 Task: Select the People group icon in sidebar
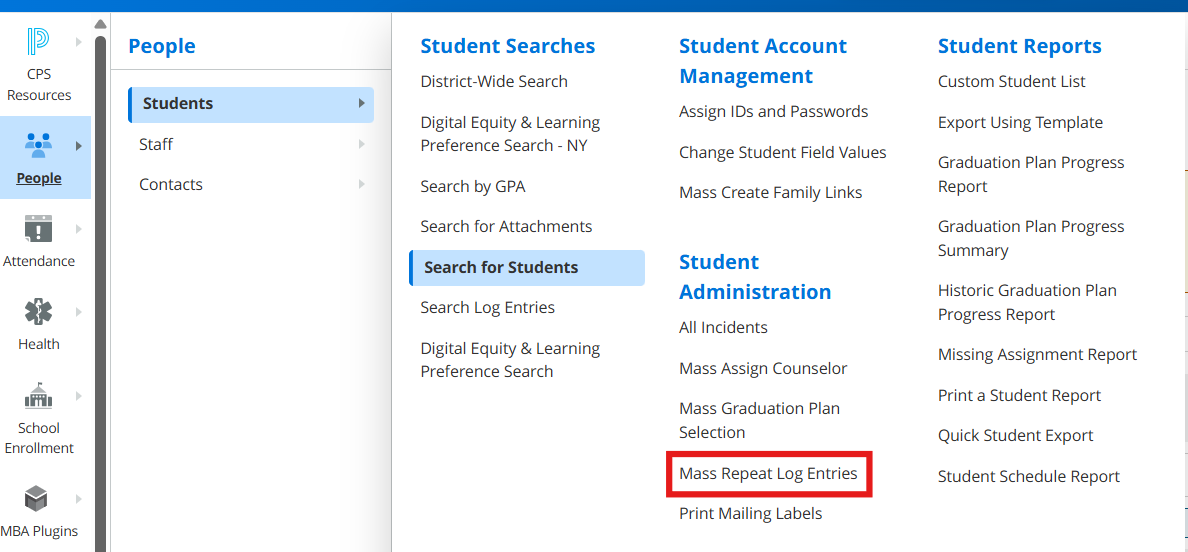coord(38,145)
